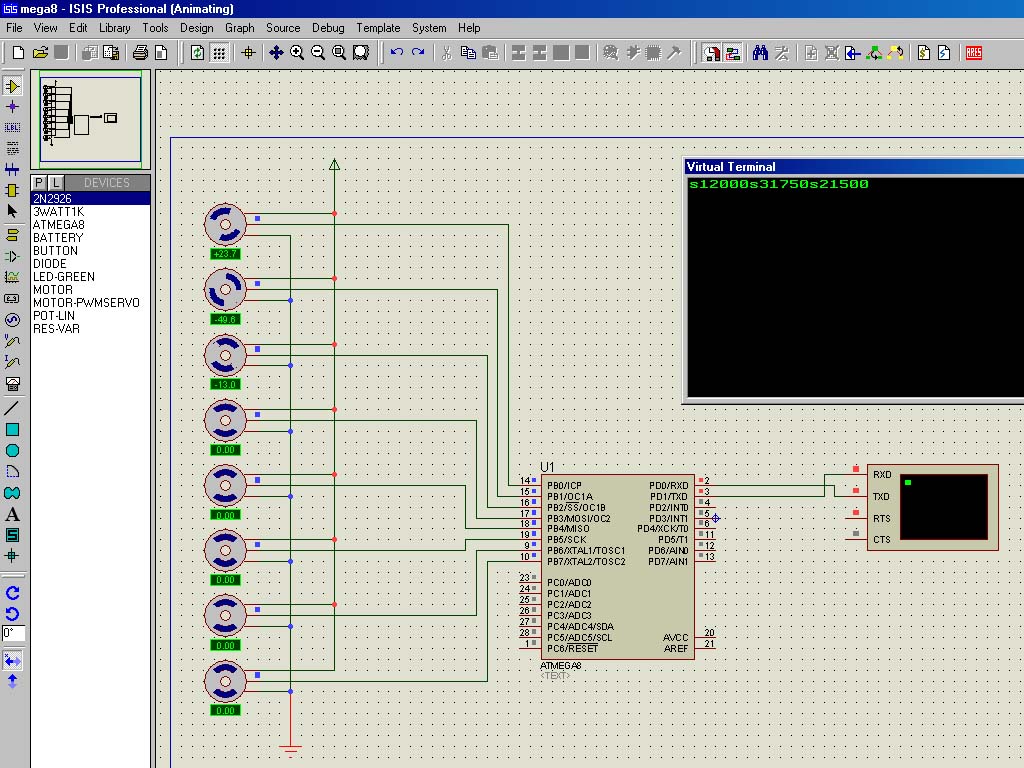
Task: Click the Print icon in toolbar
Action: point(140,53)
